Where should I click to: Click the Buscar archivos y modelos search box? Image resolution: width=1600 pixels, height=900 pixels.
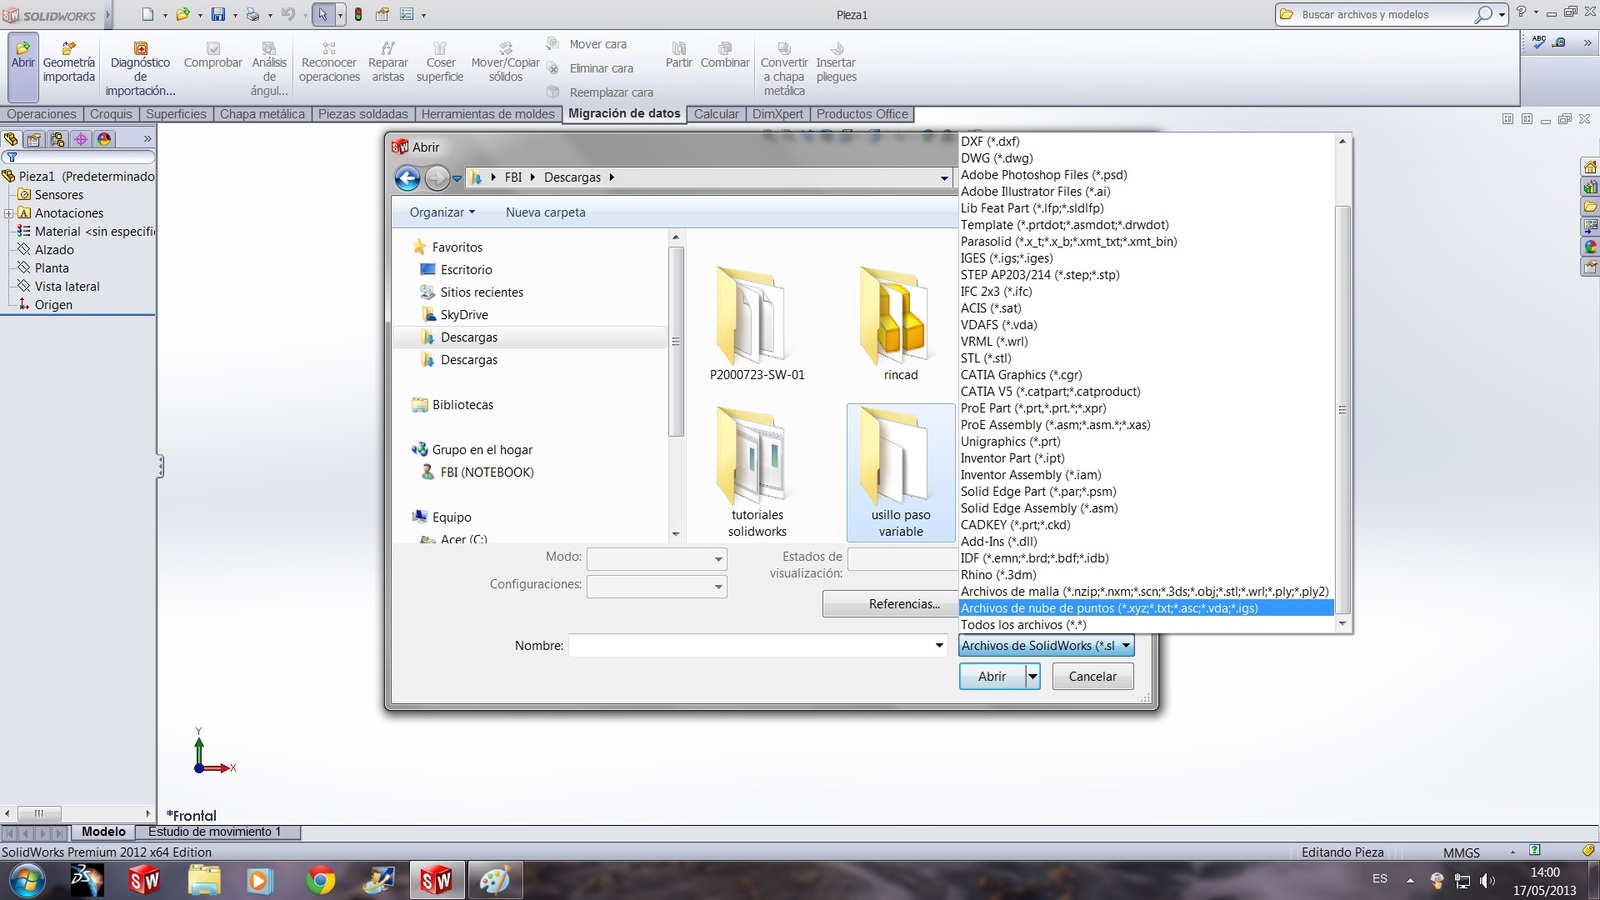coord(1385,15)
